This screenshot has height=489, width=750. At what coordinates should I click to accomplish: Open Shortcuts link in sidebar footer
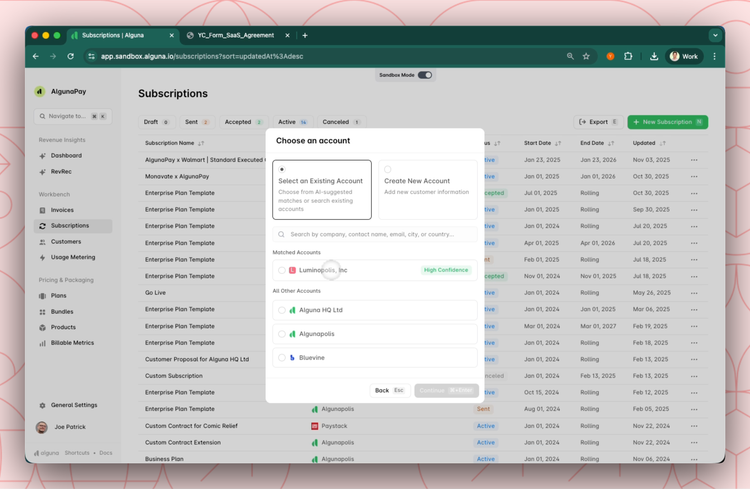click(x=77, y=453)
